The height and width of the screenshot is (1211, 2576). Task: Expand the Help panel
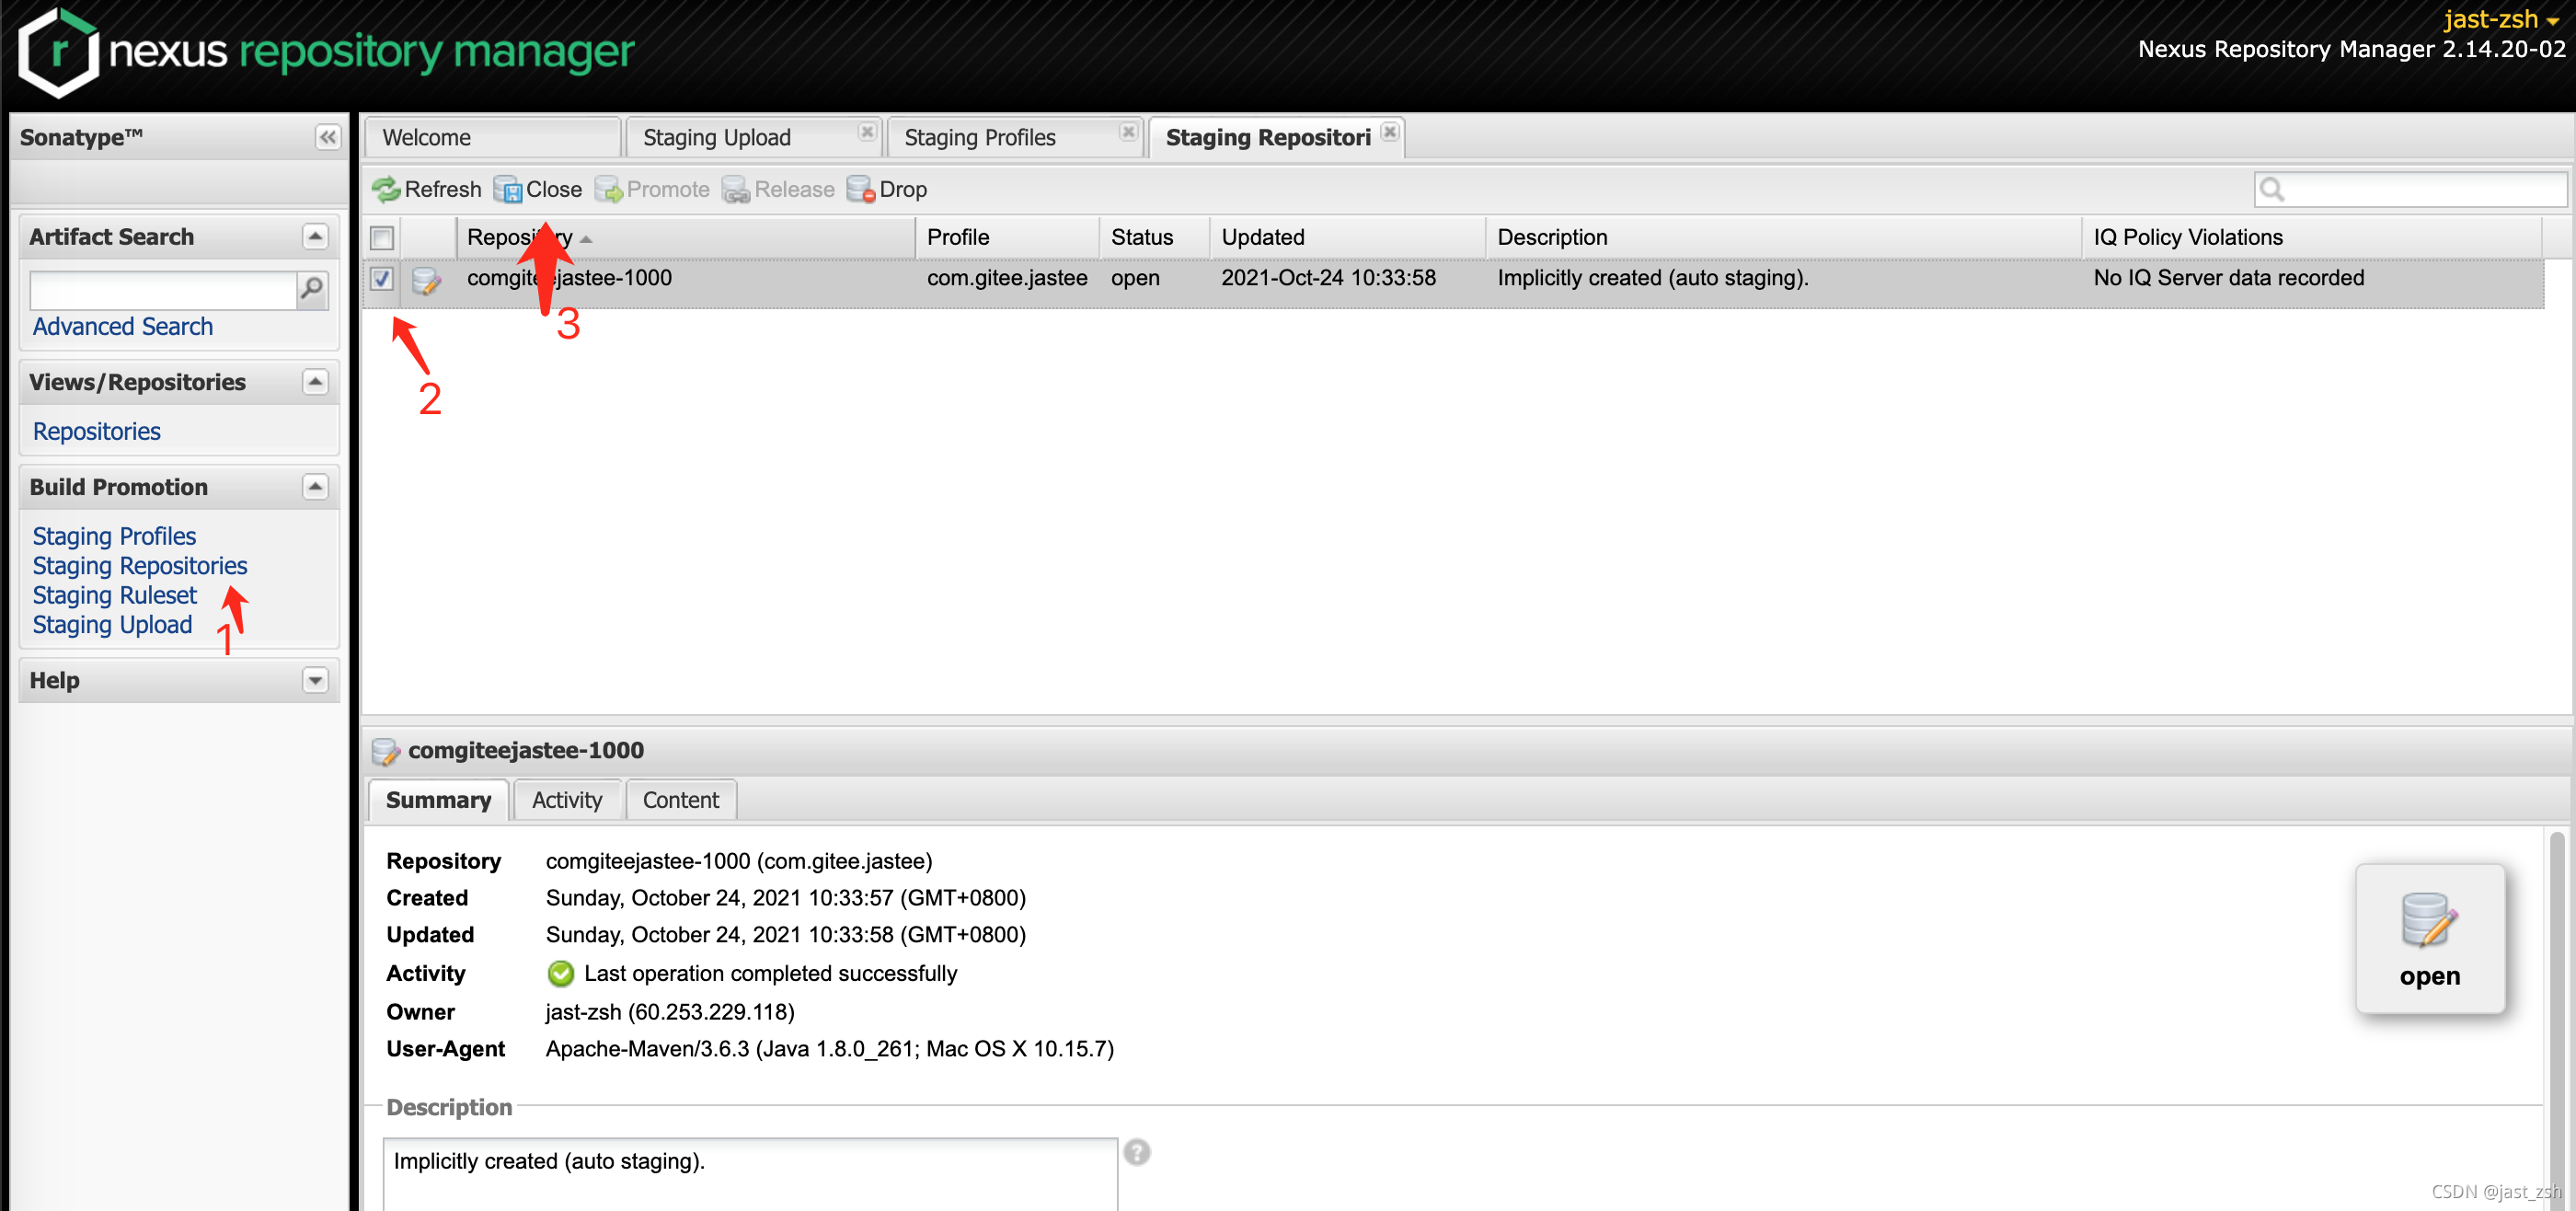click(x=315, y=680)
